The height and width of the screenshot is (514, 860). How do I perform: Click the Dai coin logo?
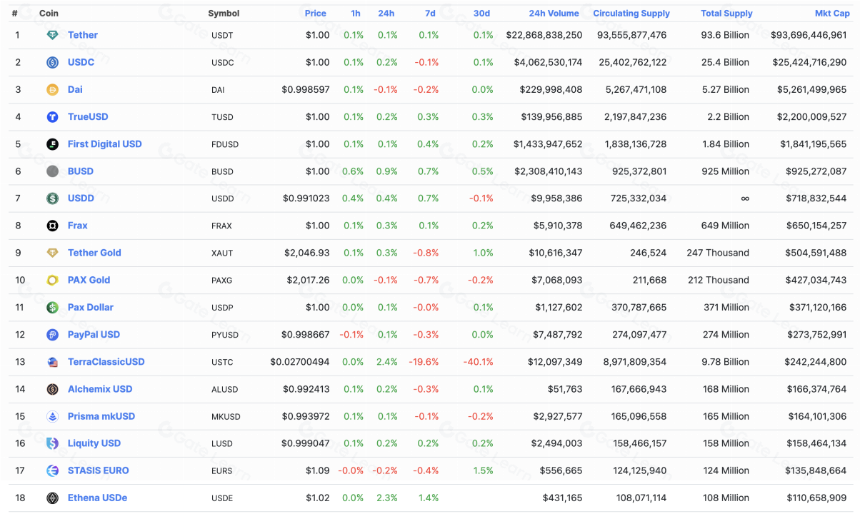[52, 89]
